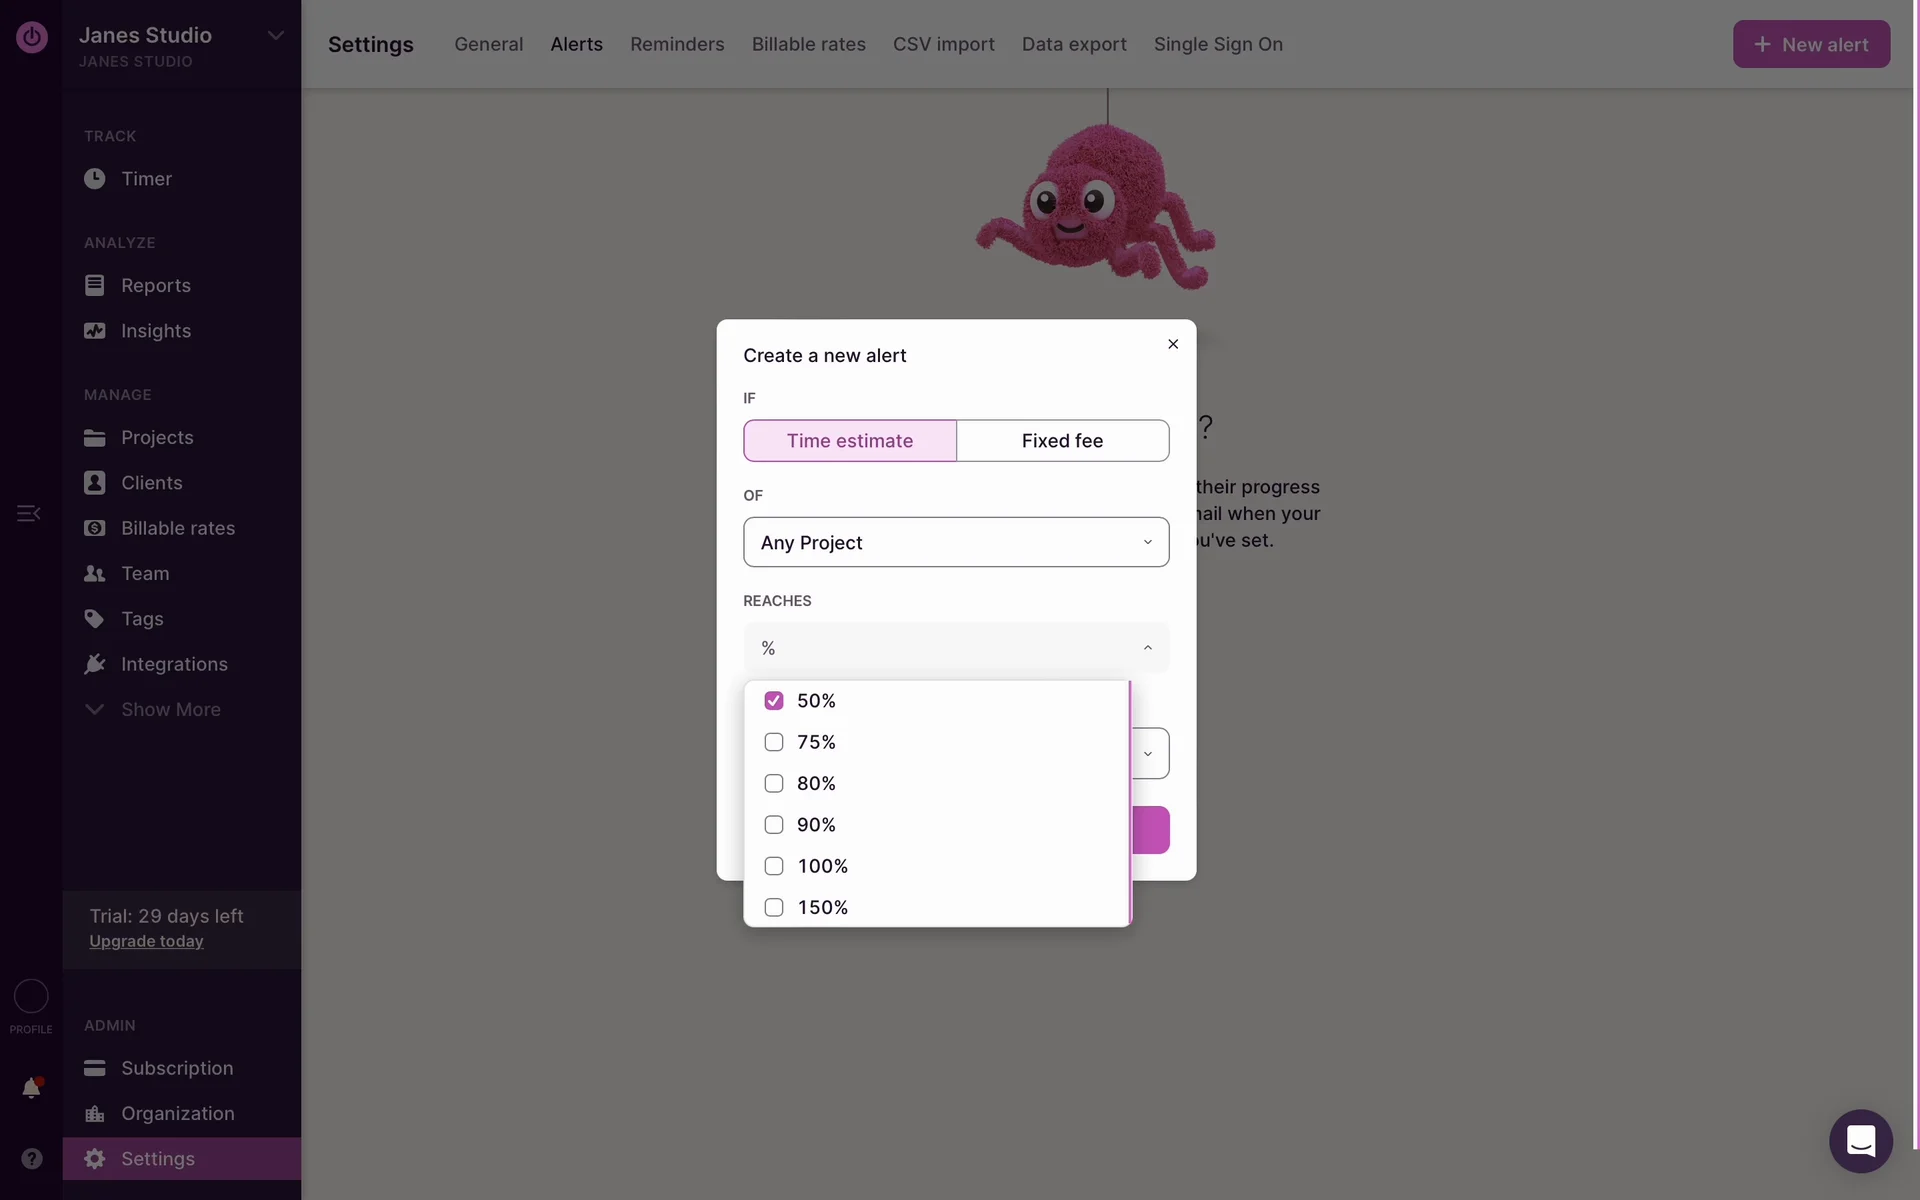Click the Timer clock icon in sidebar
Viewport: 1920px width, 1200px height.
[x=94, y=179]
